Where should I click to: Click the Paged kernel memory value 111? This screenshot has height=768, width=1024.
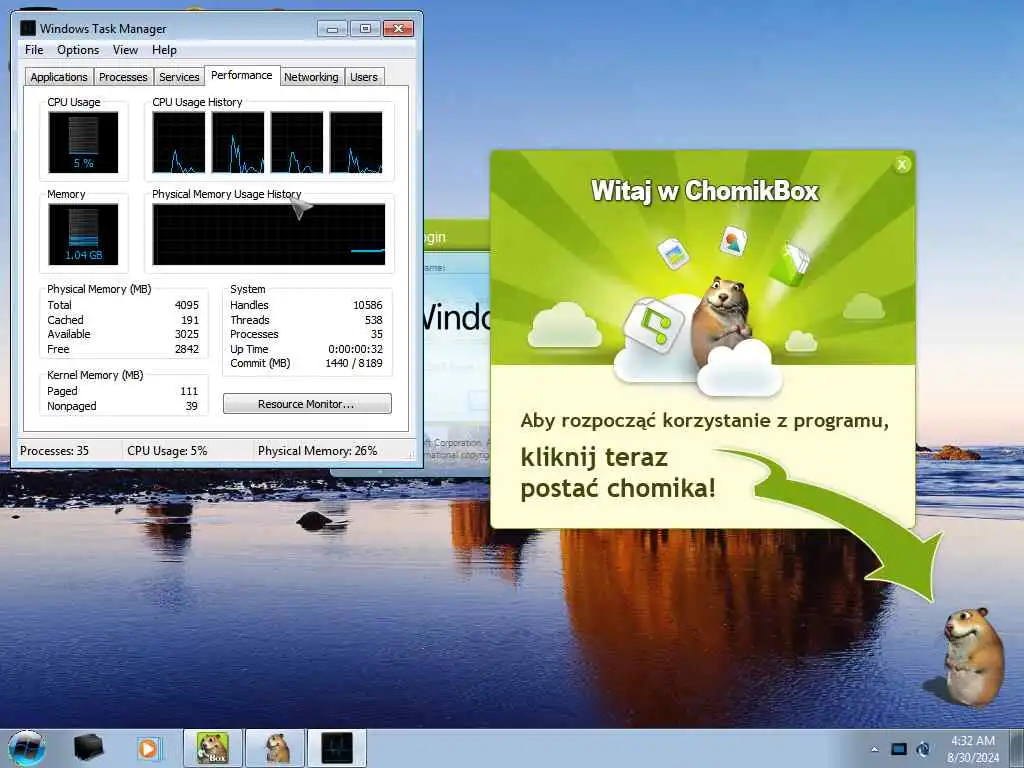(x=189, y=391)
